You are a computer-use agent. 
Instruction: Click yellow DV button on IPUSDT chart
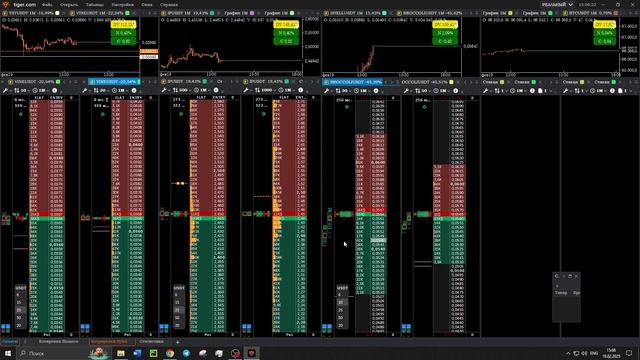(286, 25)
